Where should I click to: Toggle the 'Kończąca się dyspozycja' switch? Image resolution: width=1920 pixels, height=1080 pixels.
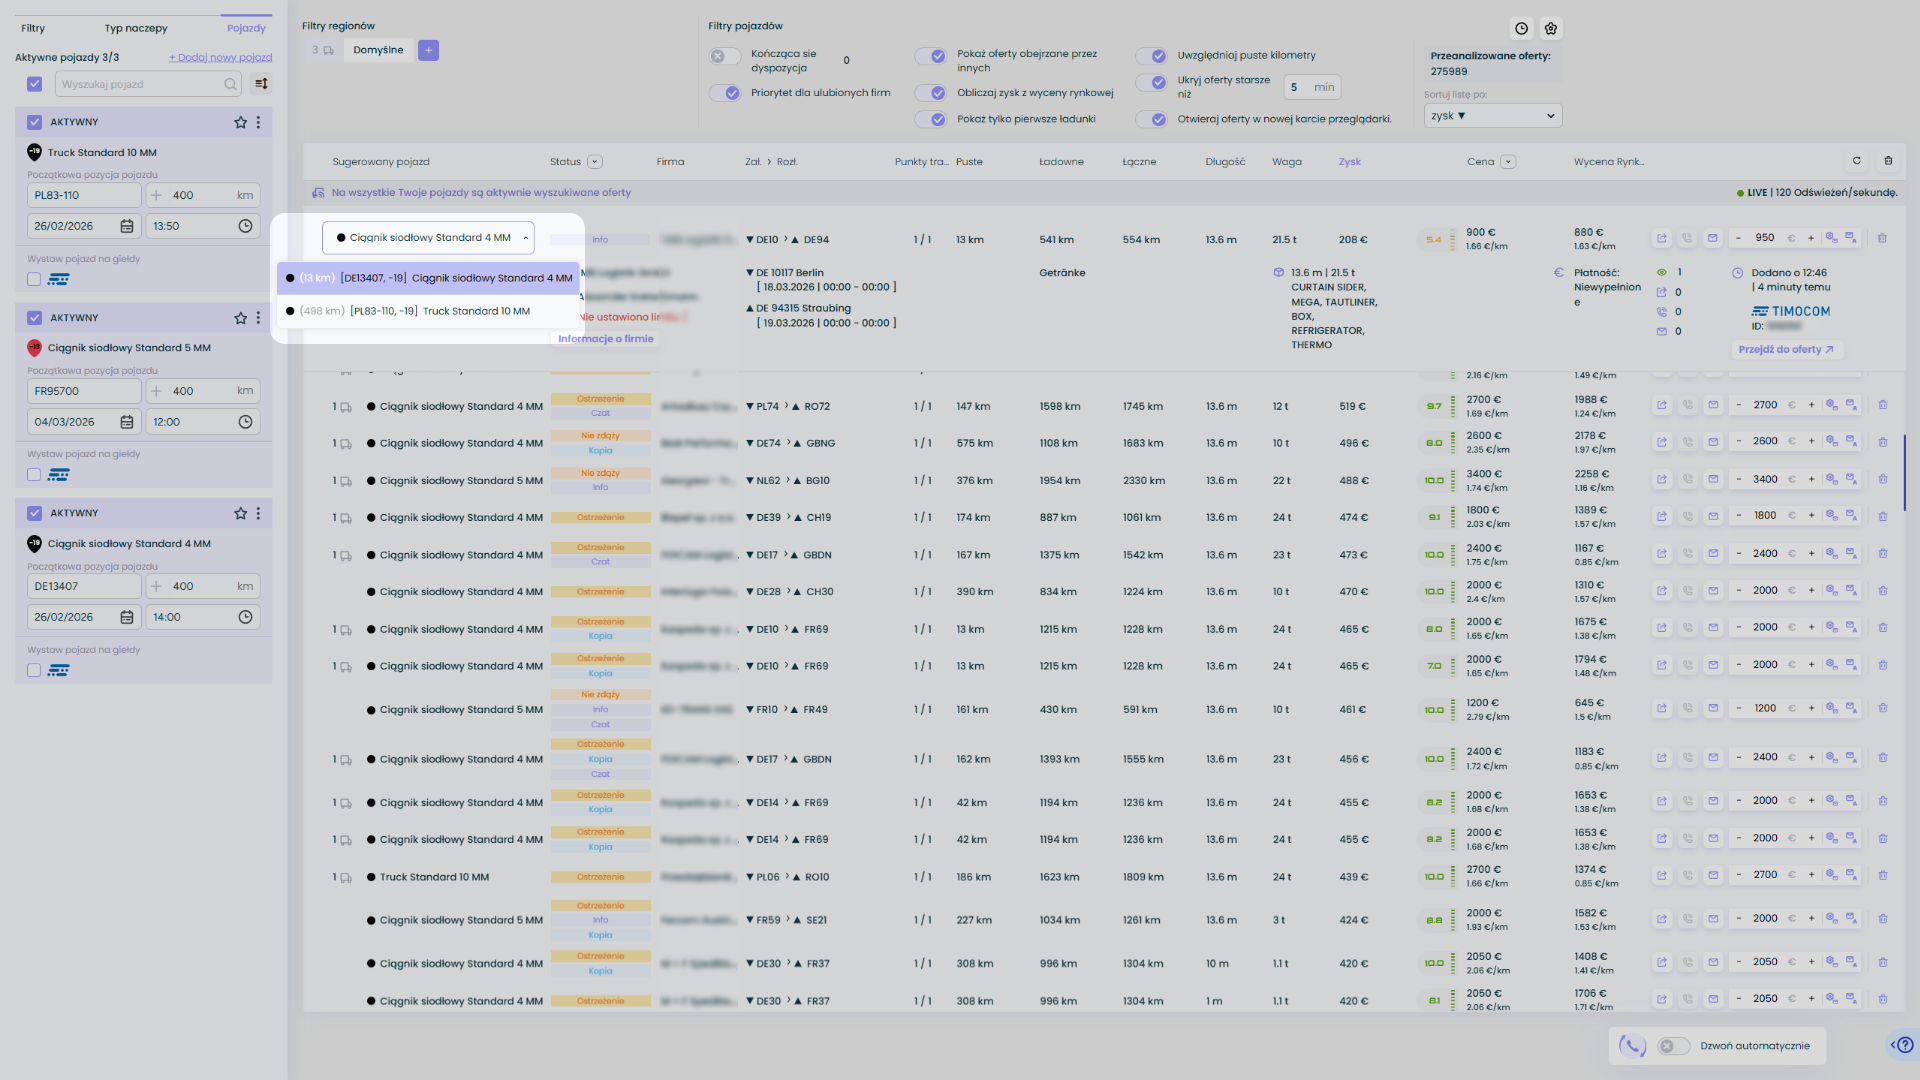pos(724,57)
